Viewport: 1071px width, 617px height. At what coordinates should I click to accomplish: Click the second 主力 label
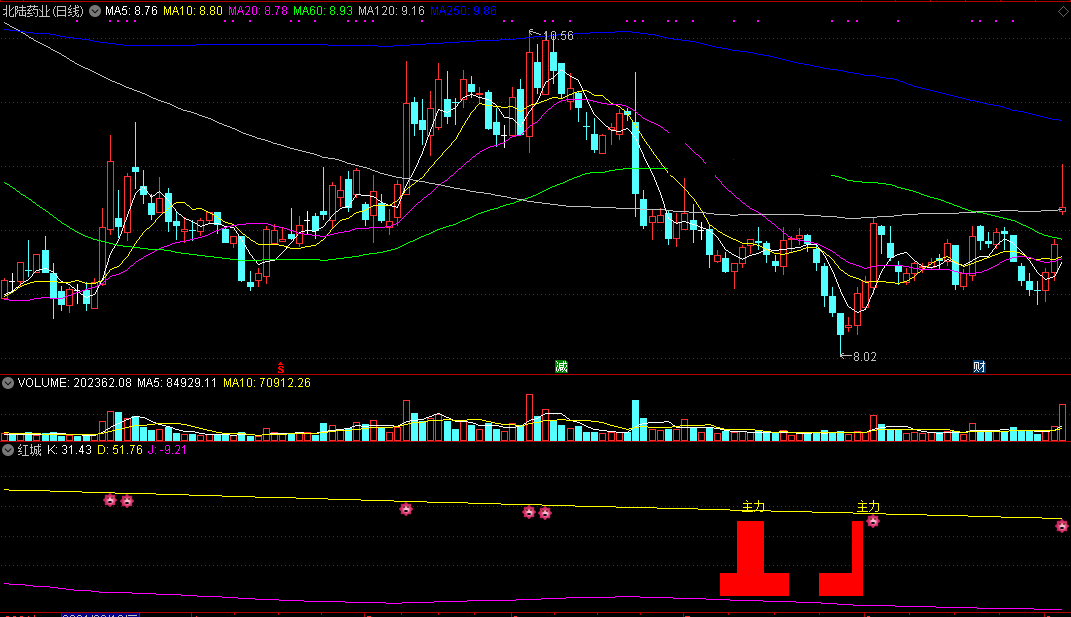pos(868,506)
